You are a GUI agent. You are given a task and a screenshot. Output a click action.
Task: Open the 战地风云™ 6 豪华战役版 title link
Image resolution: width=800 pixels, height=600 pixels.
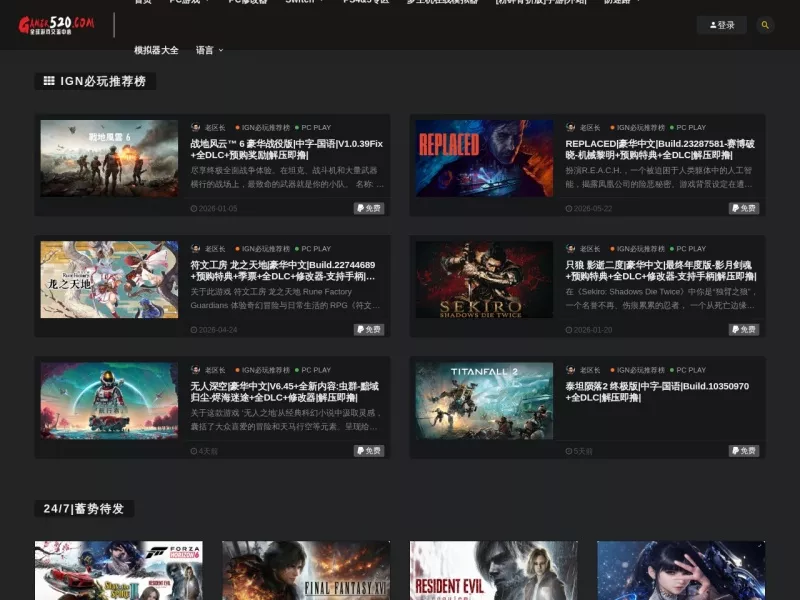tap(287, 149)
